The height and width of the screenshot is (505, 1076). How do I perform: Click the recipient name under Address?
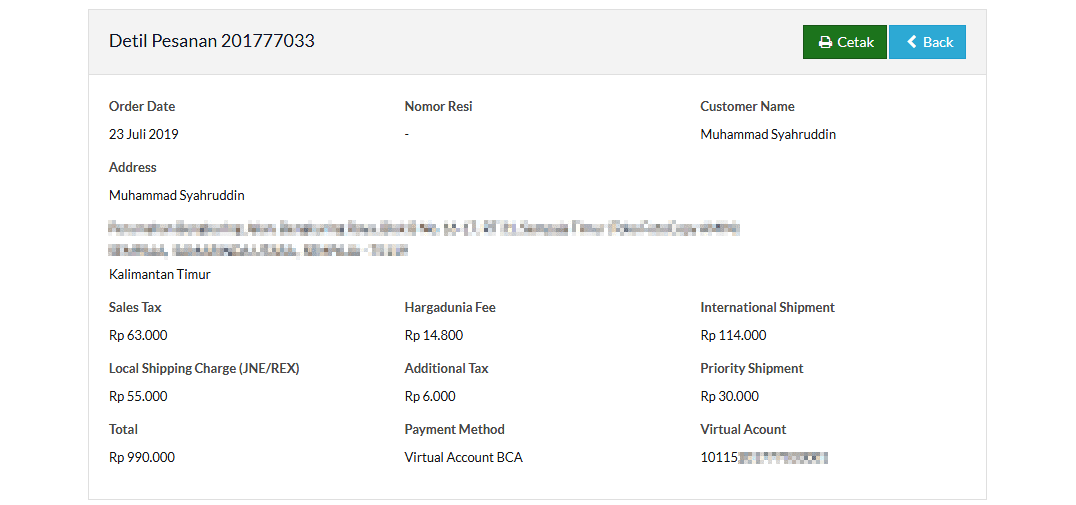tap(177, 196)
